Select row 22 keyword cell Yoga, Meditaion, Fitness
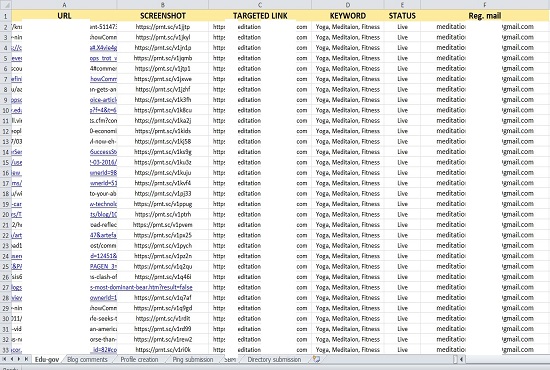 348,235
